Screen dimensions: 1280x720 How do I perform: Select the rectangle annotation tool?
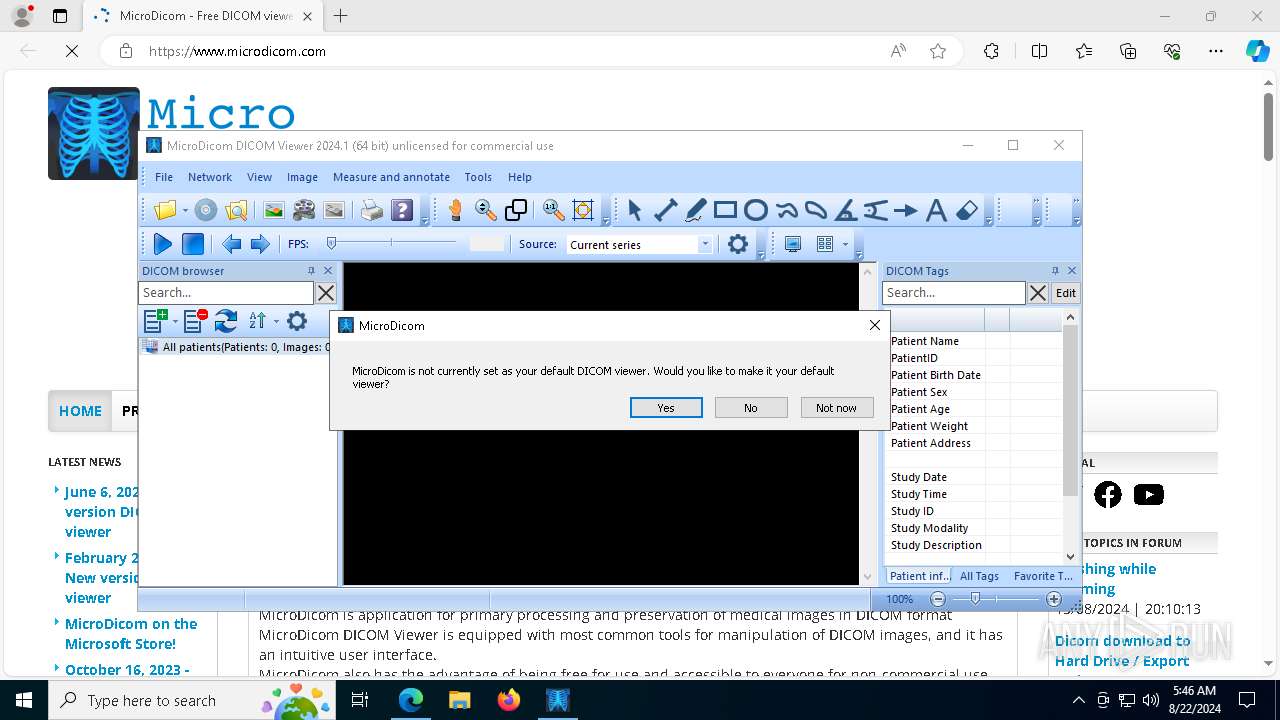click(726, 210)
